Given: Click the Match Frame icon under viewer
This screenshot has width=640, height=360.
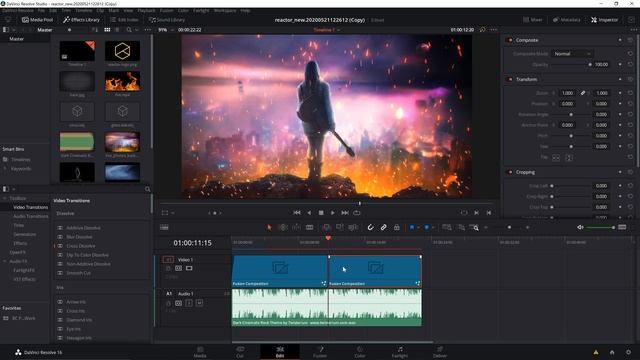Looking at the screenshot, I should pos(464,213).
